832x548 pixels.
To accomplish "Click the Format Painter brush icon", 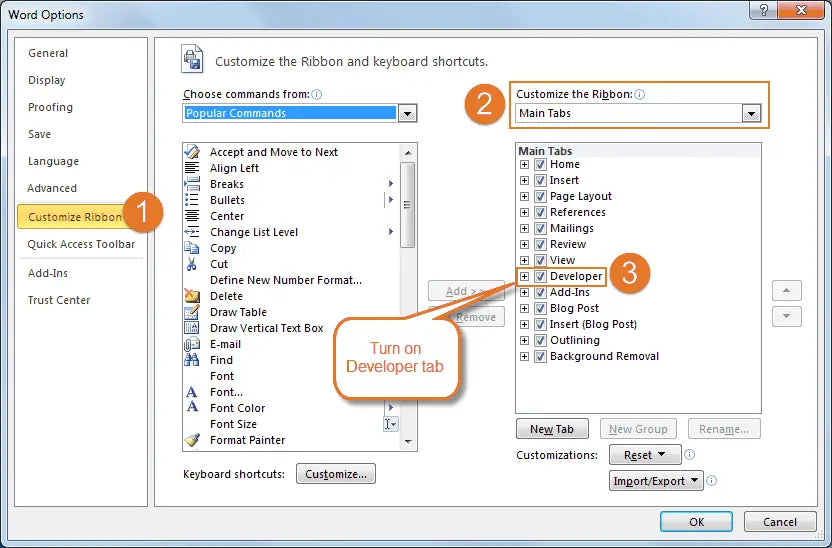I will tap(192, 440).
